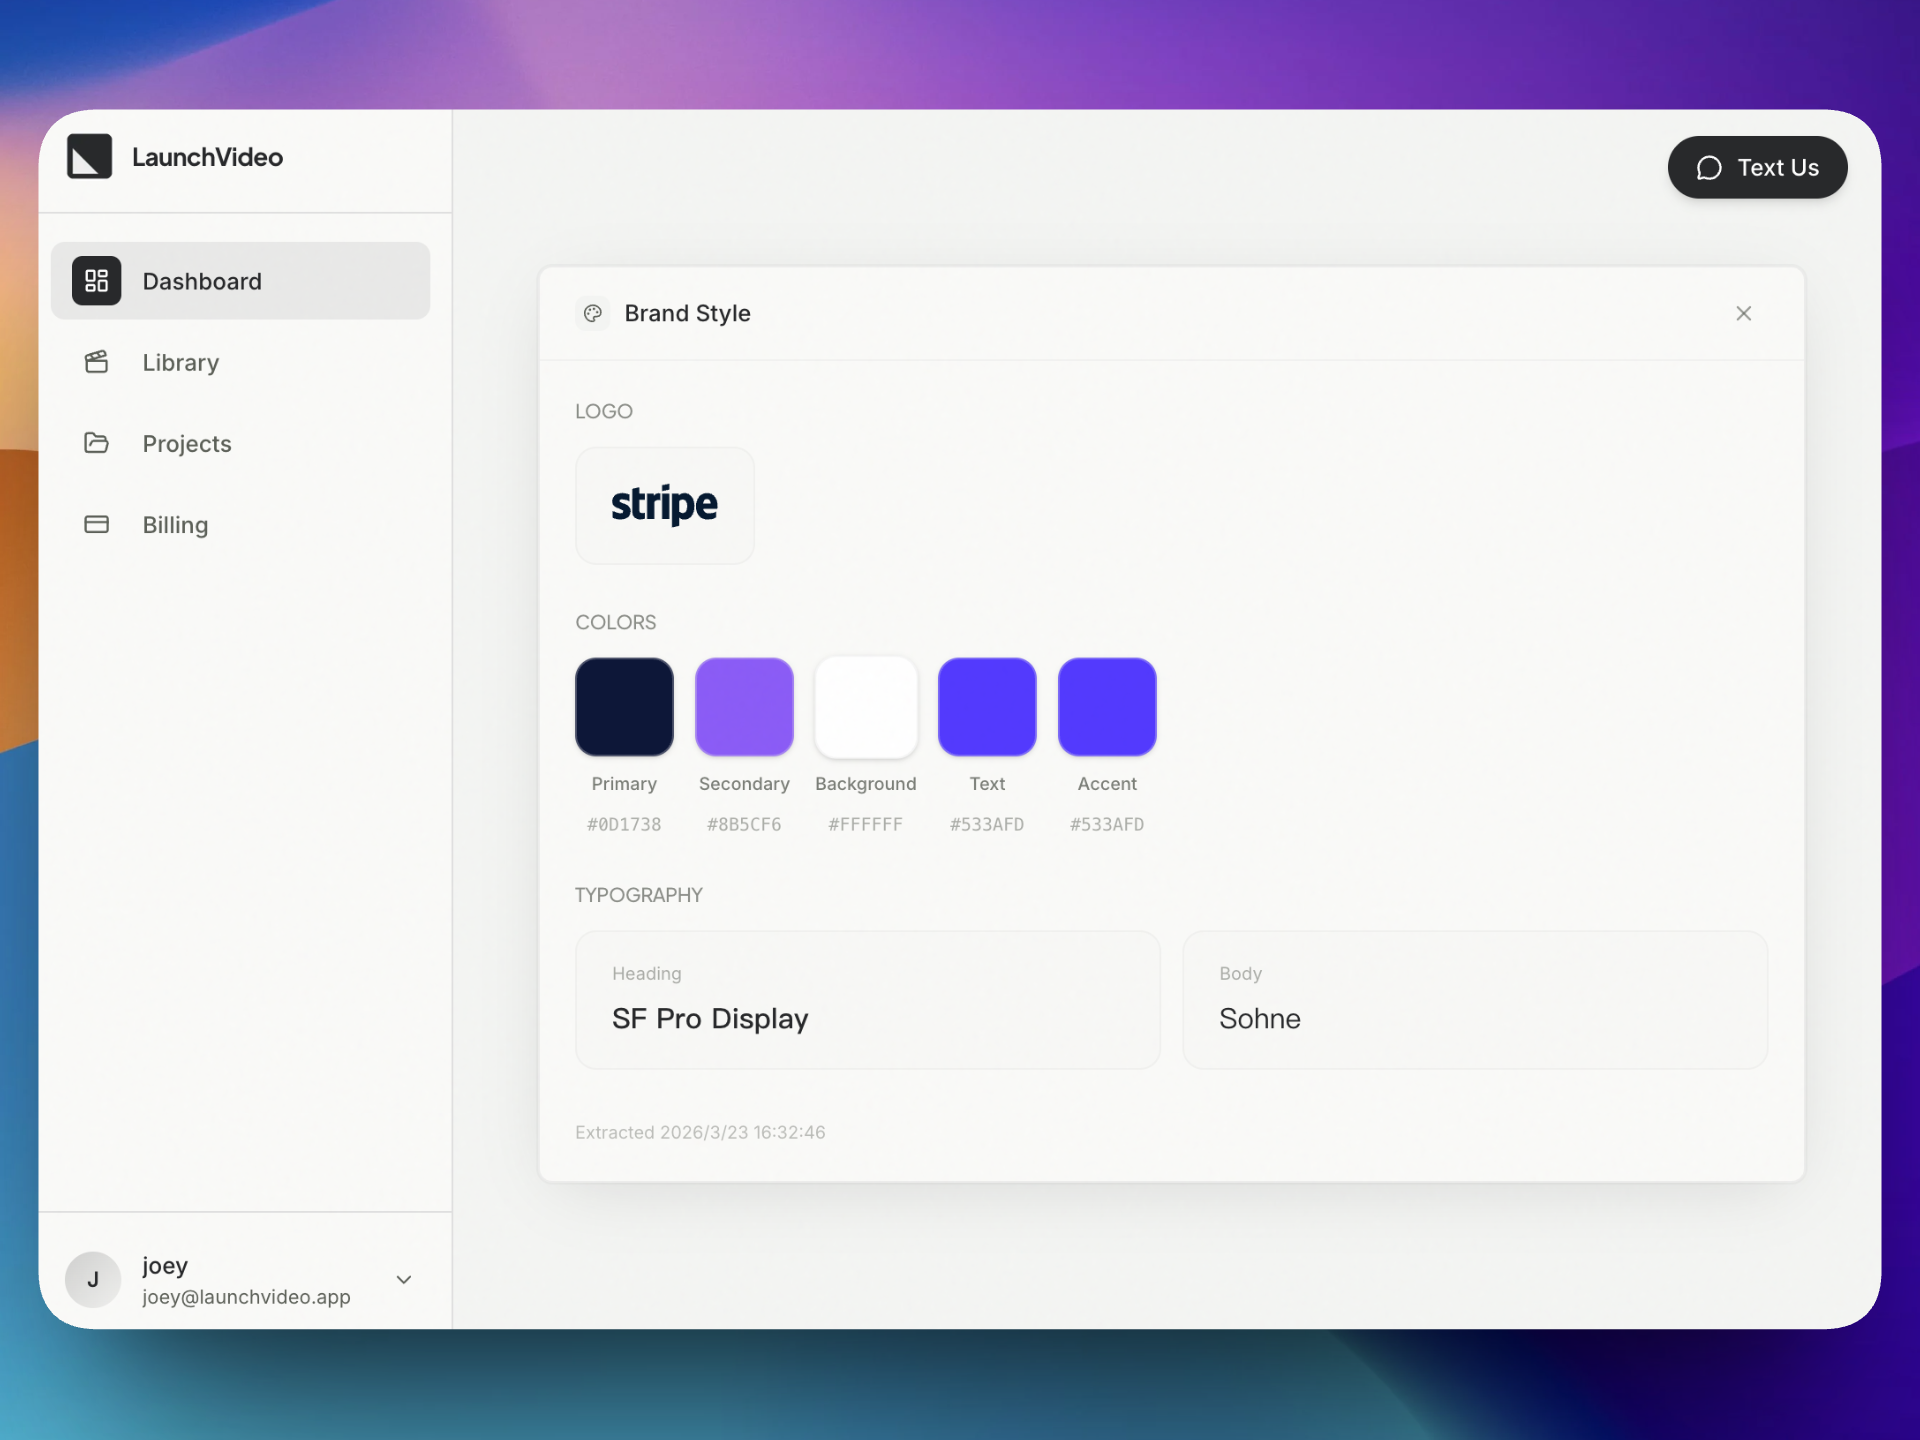Select the Dashboard grid icon
Image resolution: width=1920 pixels, height=1440 pixels.
(x=97, y=281)
